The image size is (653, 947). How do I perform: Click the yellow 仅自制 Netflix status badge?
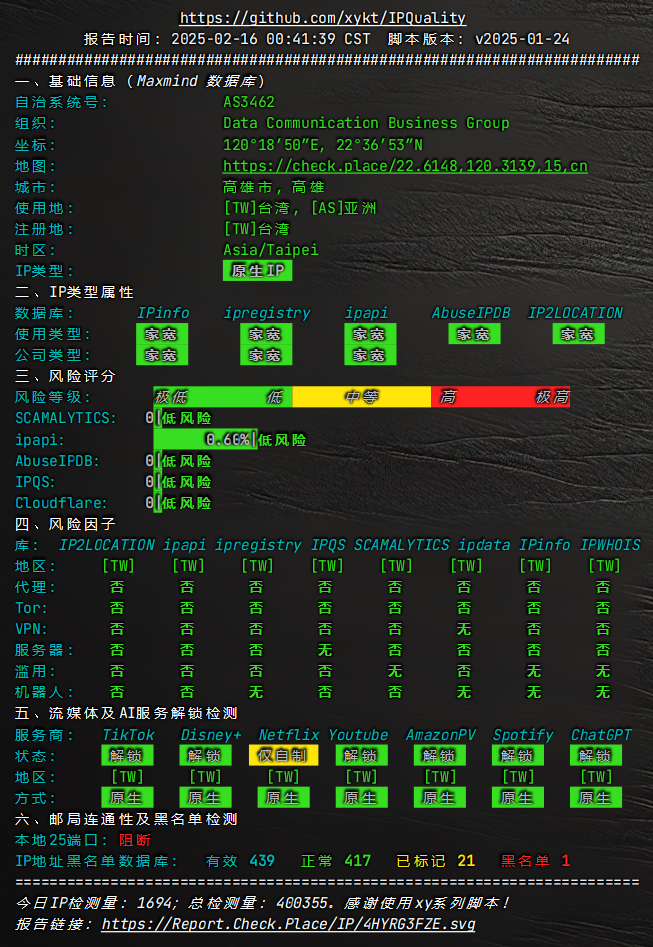click(x=283, y=755)
